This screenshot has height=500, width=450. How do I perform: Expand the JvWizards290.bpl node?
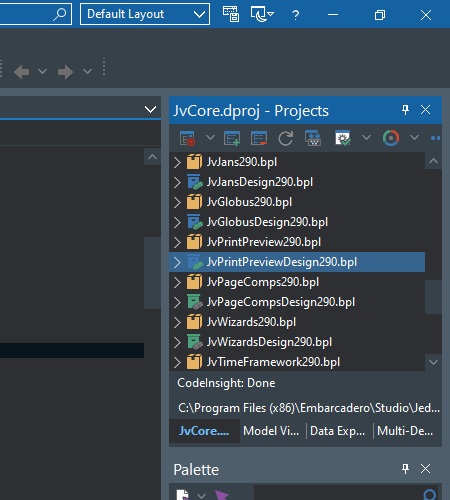[177, 322]
